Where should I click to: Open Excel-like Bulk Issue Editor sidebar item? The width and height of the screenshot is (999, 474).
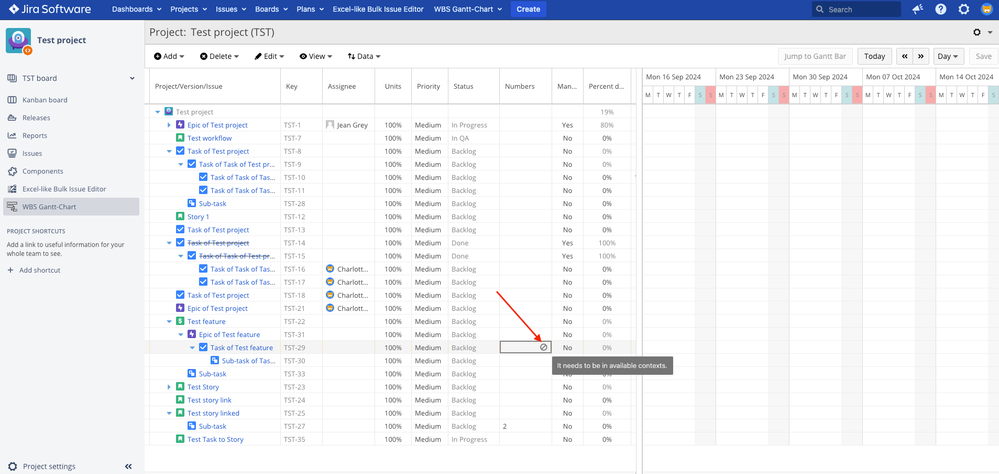pos(64,189)
